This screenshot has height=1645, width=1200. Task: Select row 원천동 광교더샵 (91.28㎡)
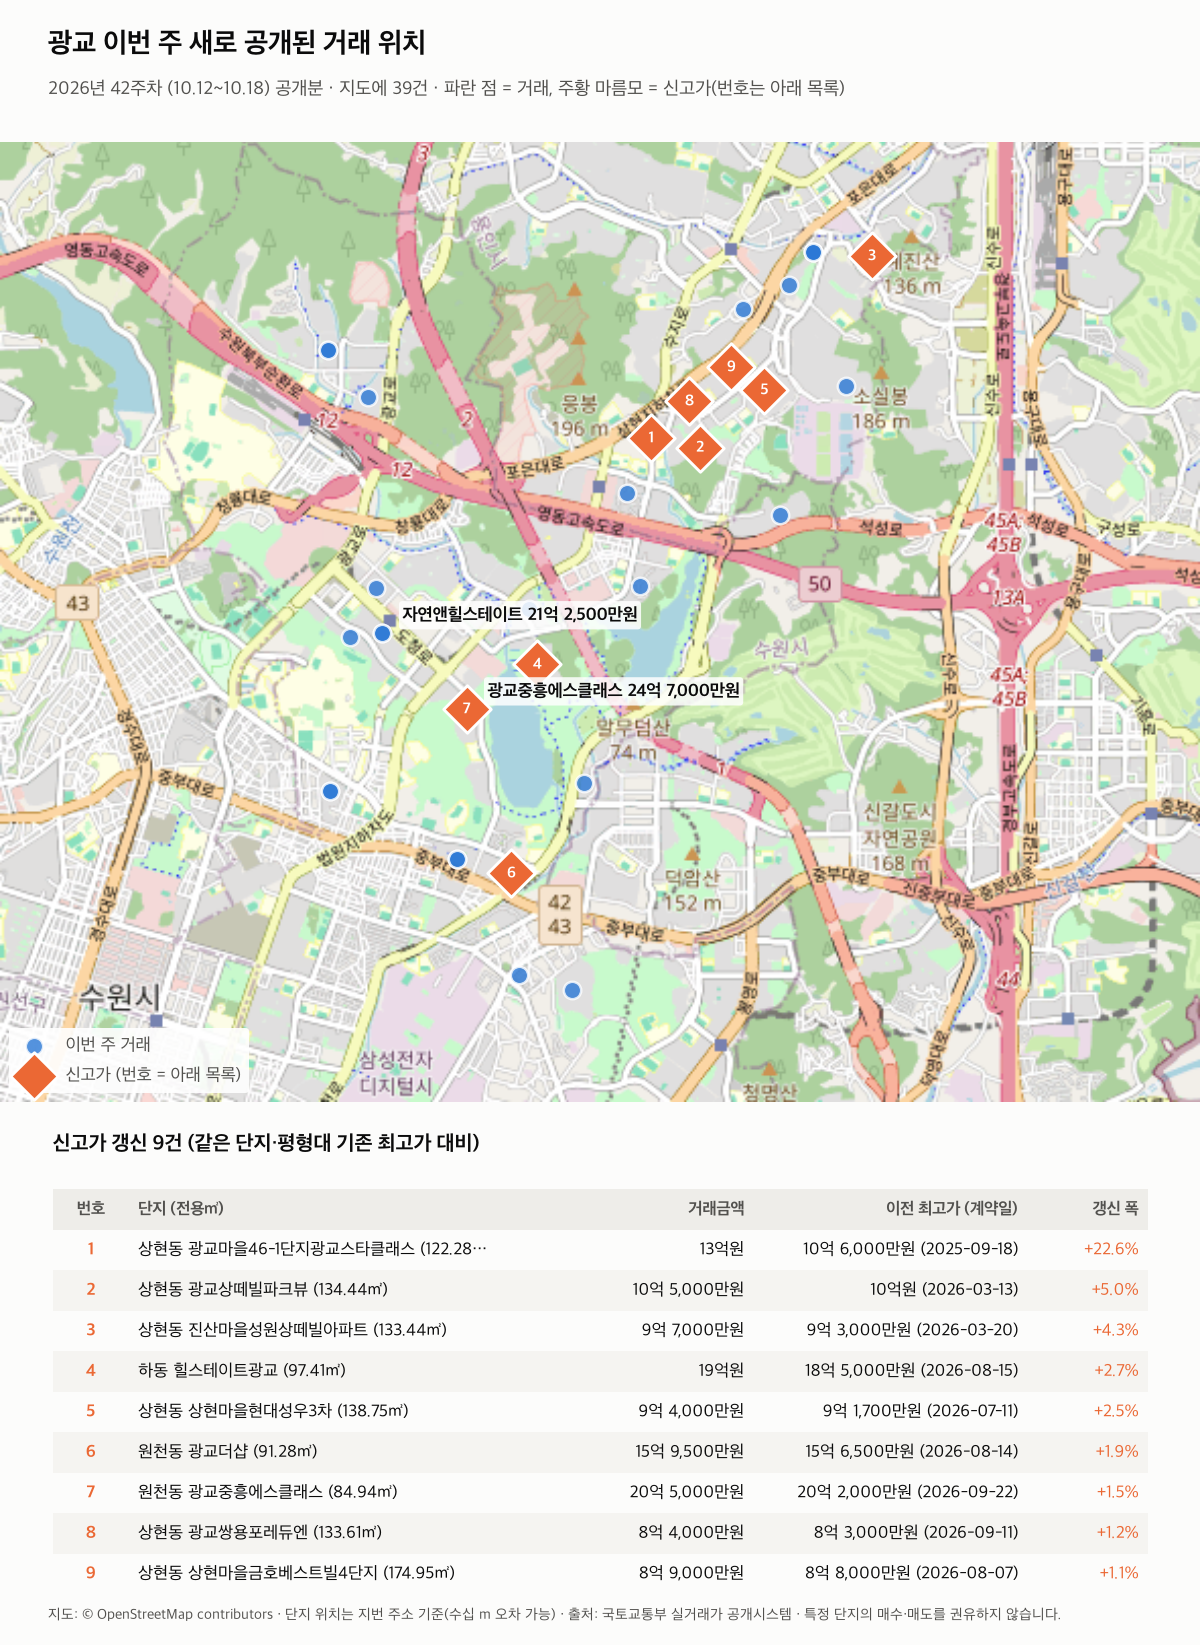click(600, 1452)
